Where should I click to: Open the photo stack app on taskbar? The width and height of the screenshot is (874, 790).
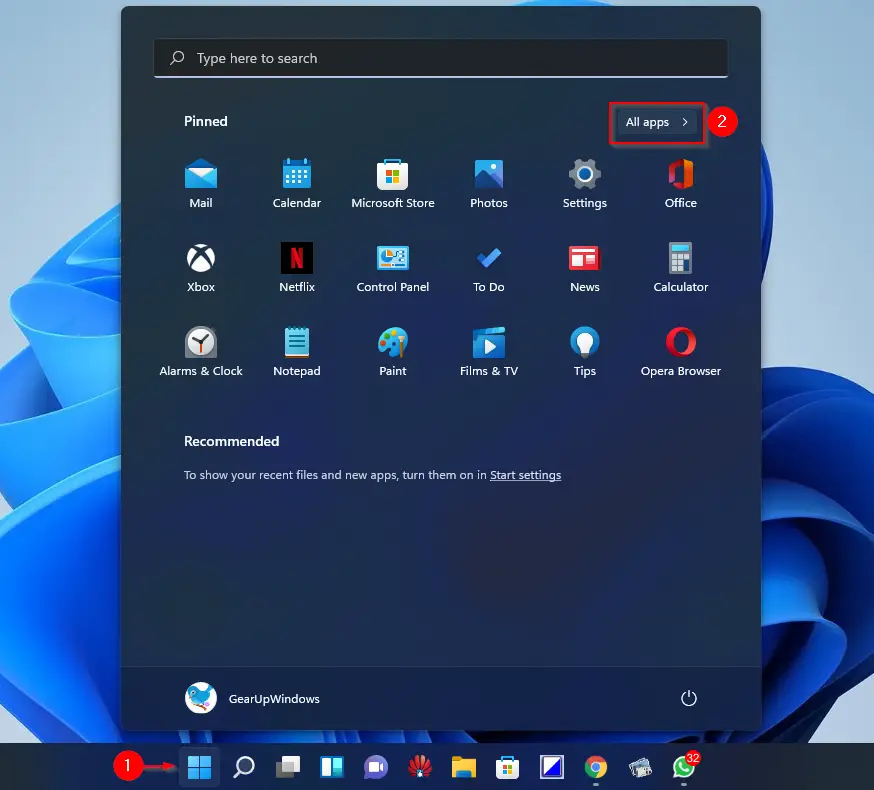[640, 767]
